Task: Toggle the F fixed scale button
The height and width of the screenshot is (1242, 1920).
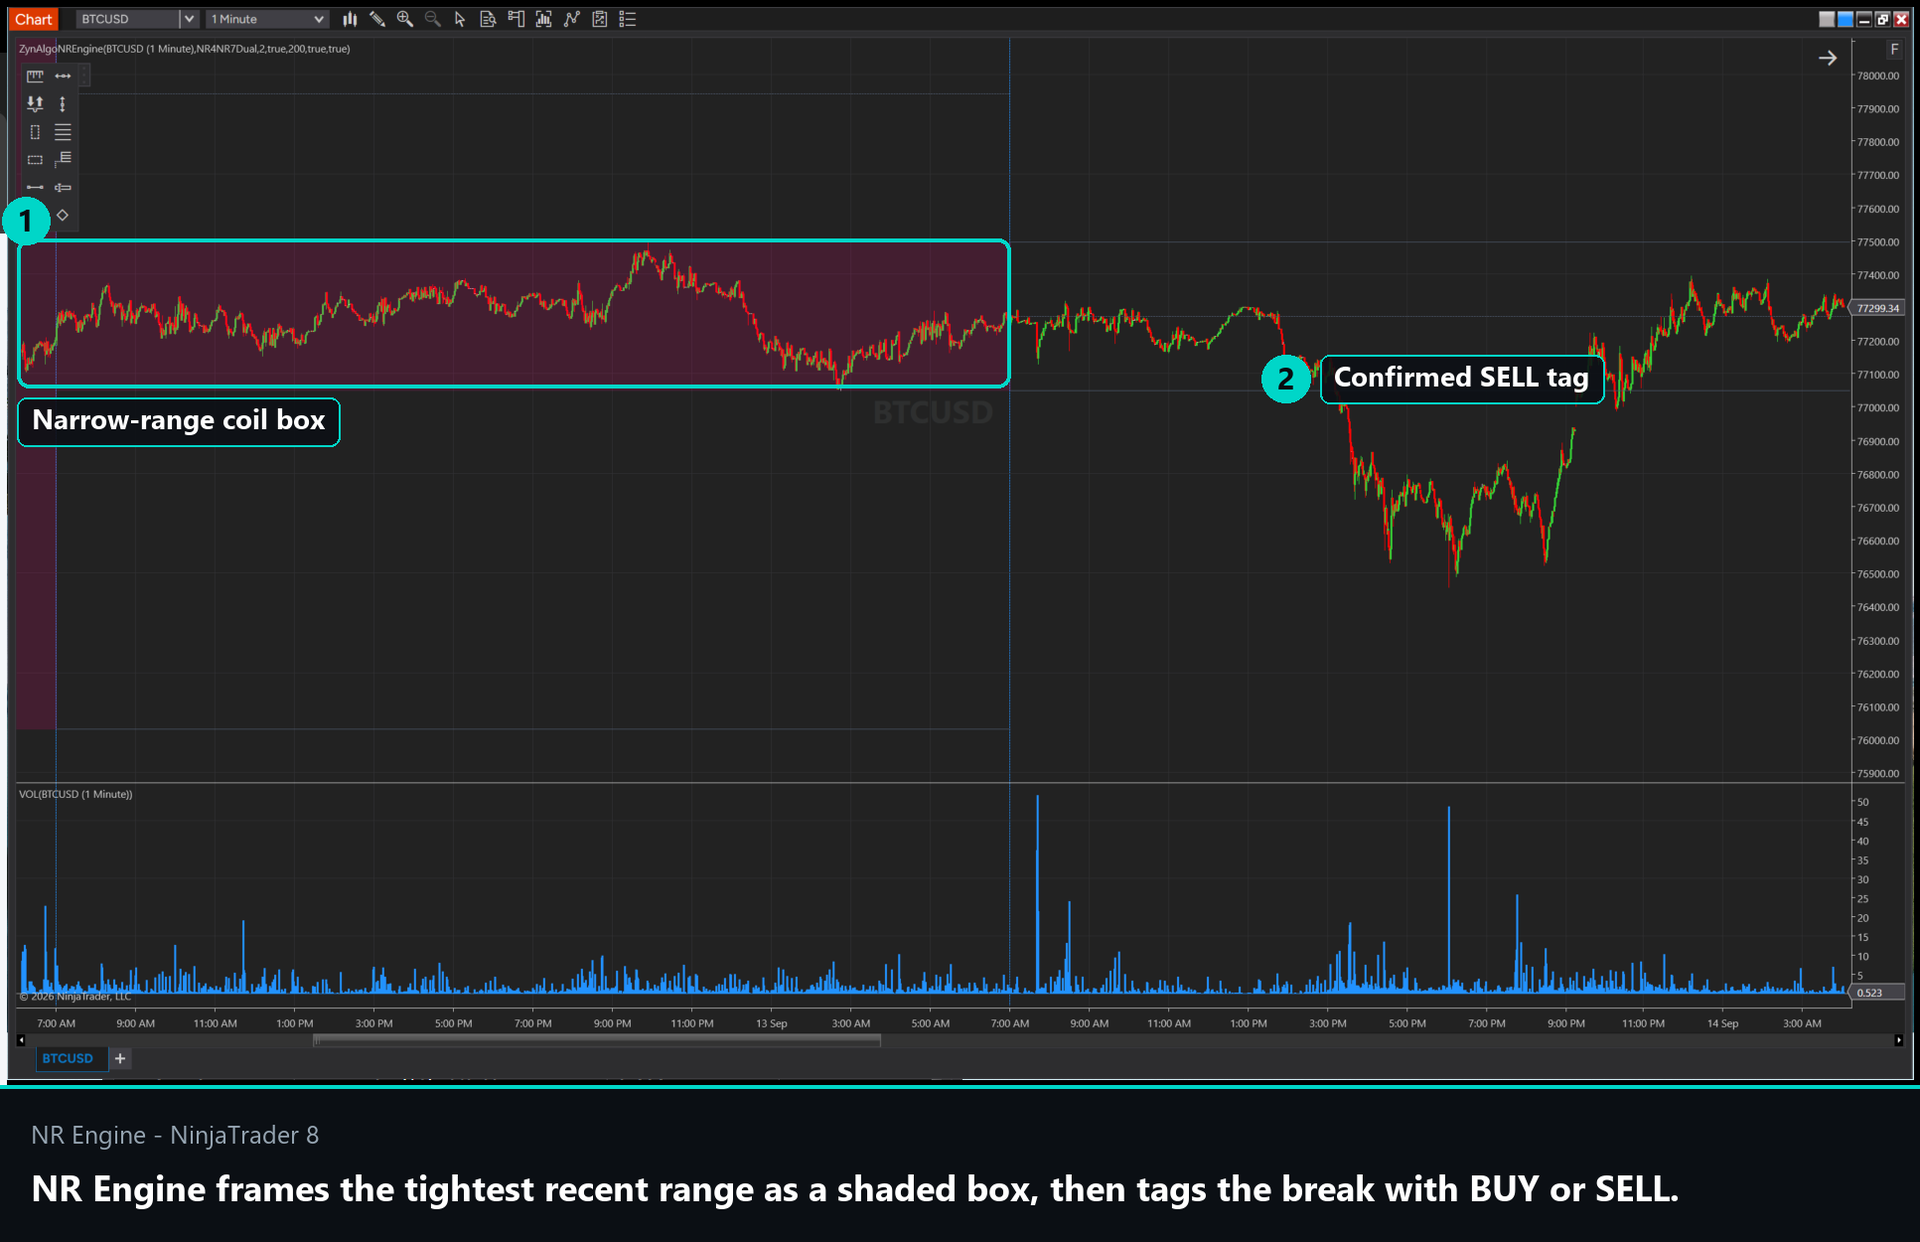Action: click(x=1894, y=49)
